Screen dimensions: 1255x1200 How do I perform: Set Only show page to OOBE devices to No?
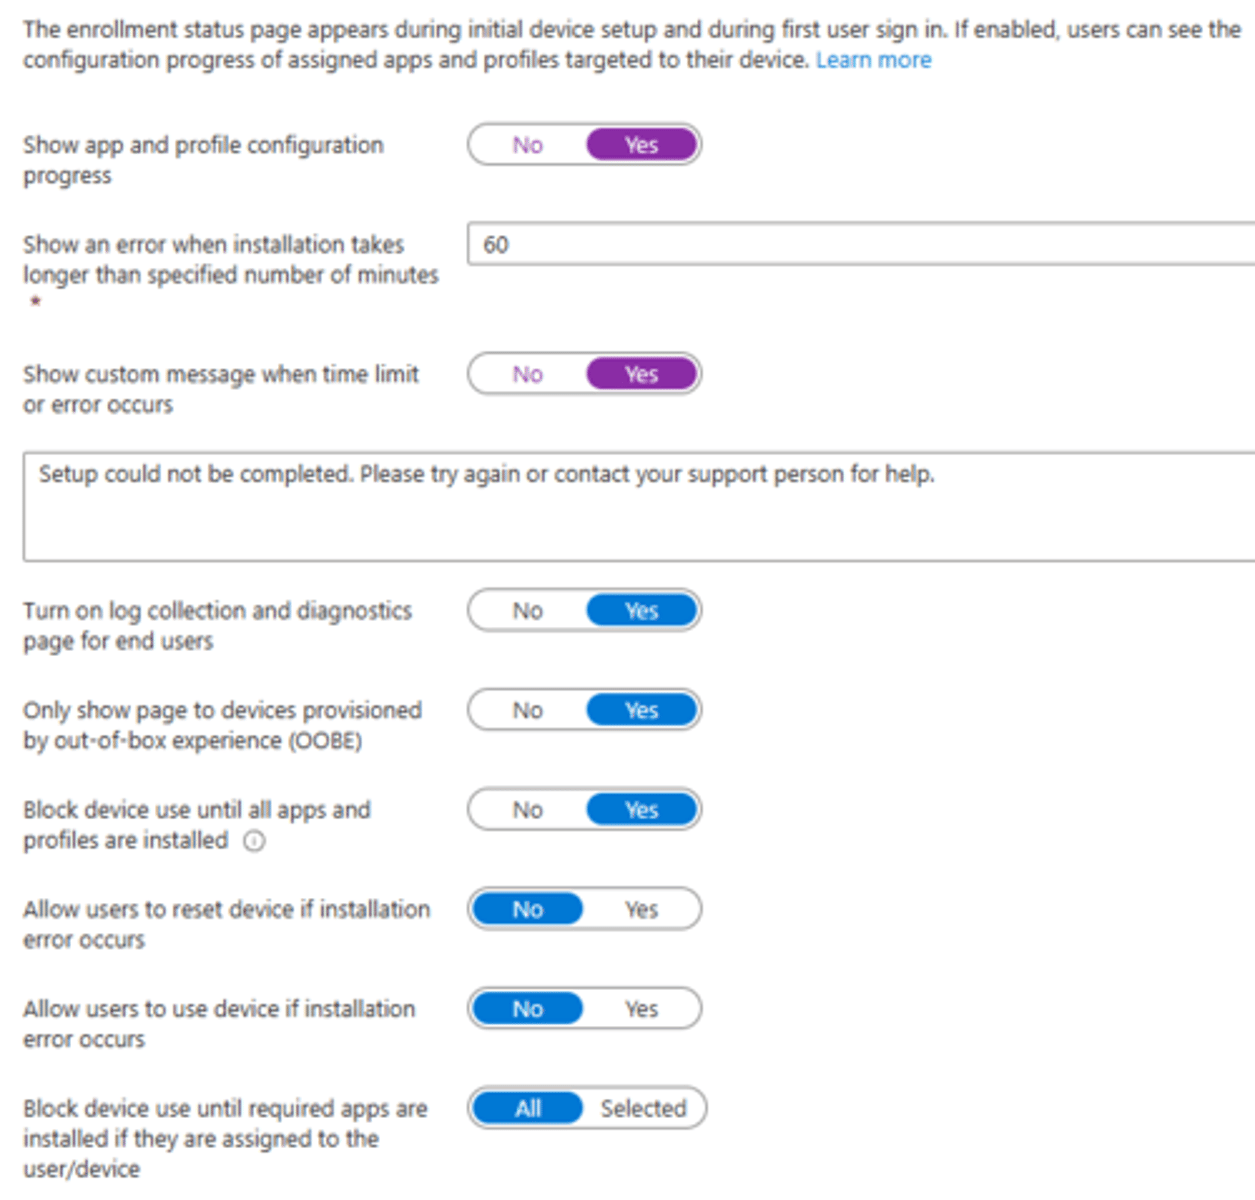[x=527, y=710]
